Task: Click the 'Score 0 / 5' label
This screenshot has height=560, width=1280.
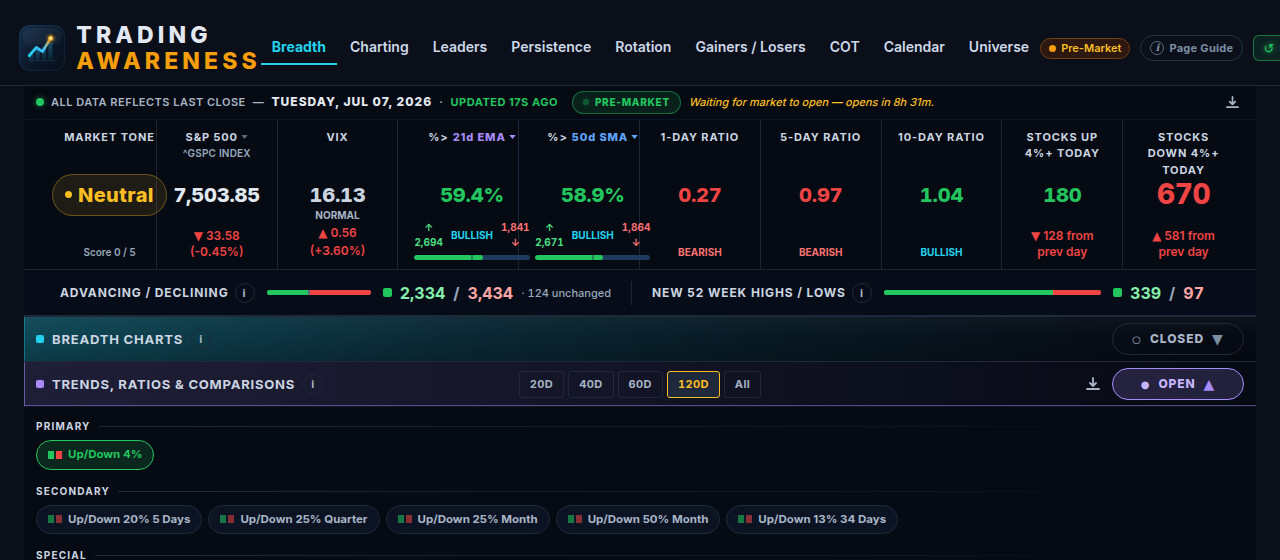Action: click(x=109, y=252)
